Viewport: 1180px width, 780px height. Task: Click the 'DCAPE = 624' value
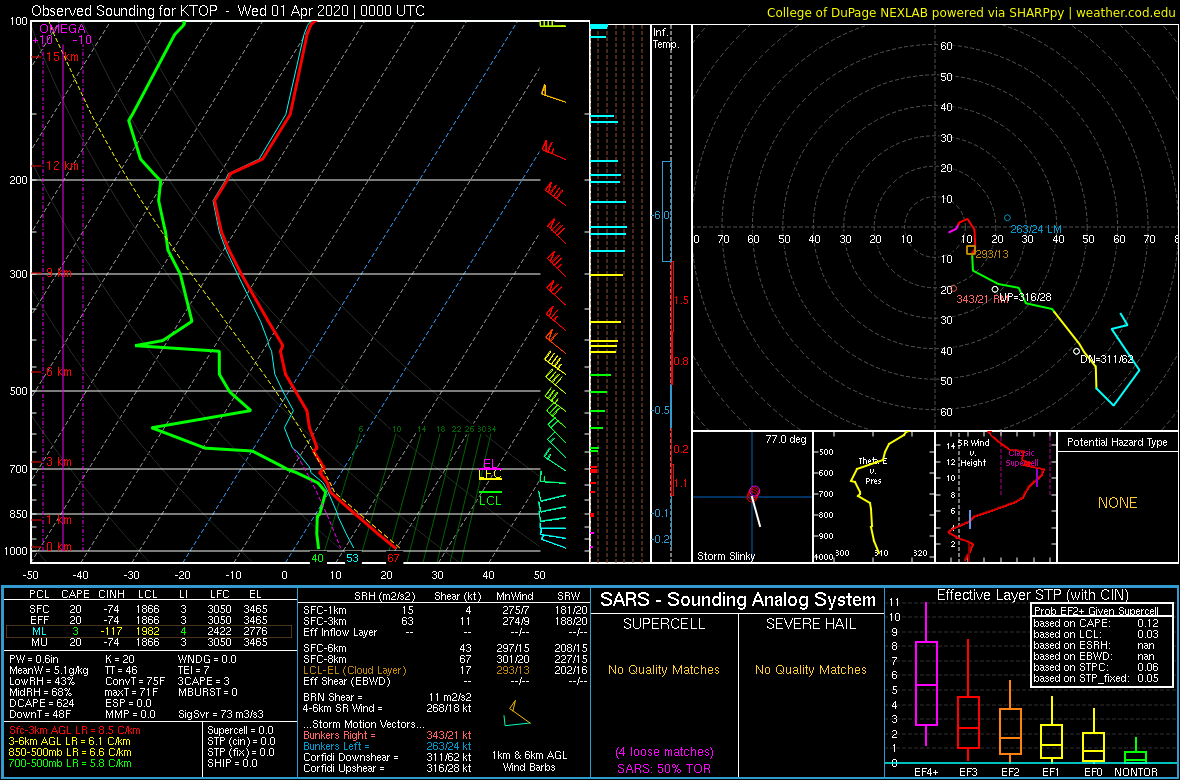tap(39, 702)
